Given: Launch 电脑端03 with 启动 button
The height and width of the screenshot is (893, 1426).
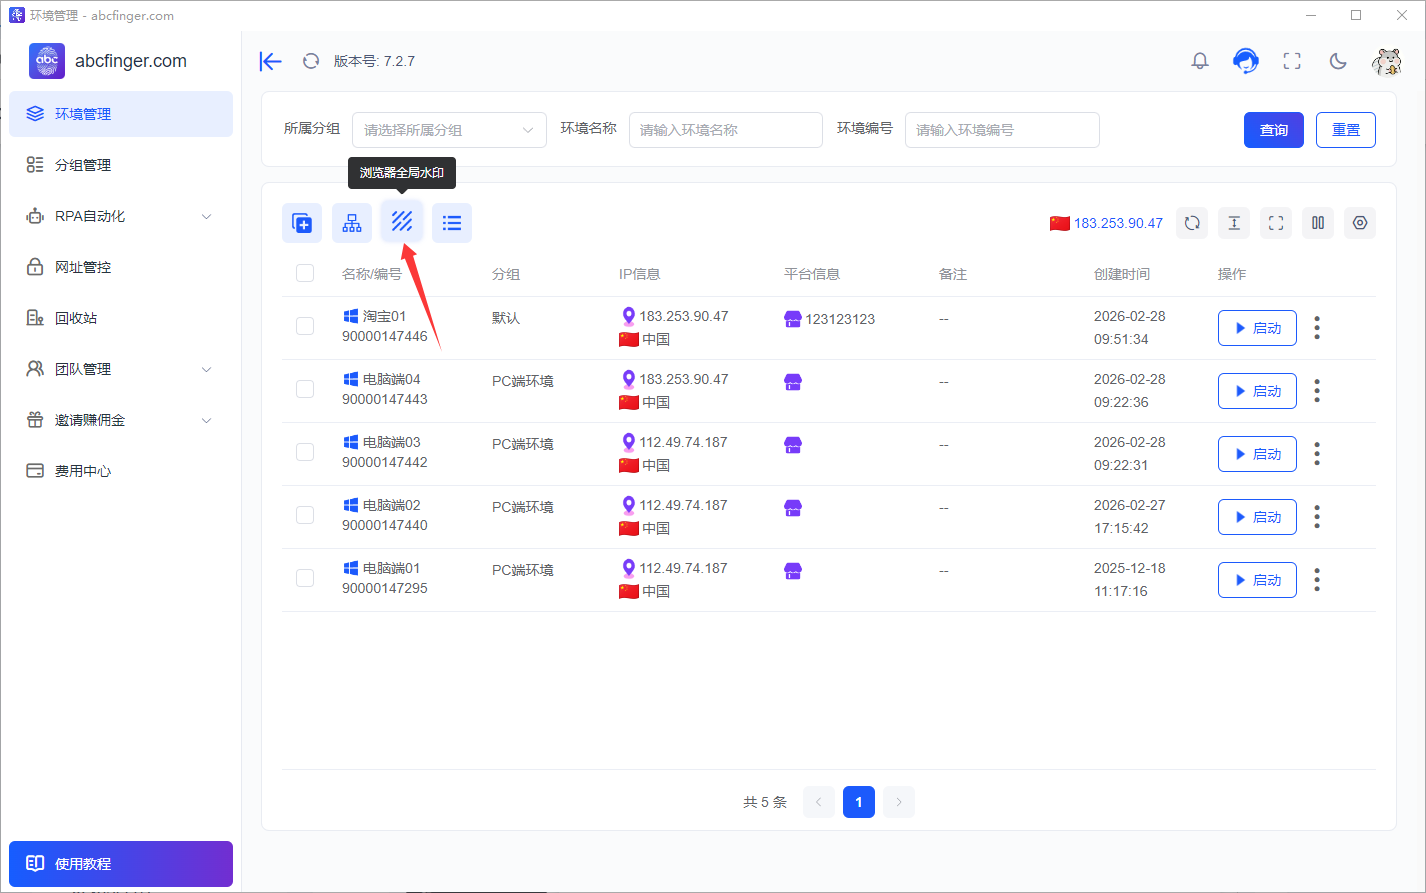Looking at the screenshot, I should coord(1257,454).
